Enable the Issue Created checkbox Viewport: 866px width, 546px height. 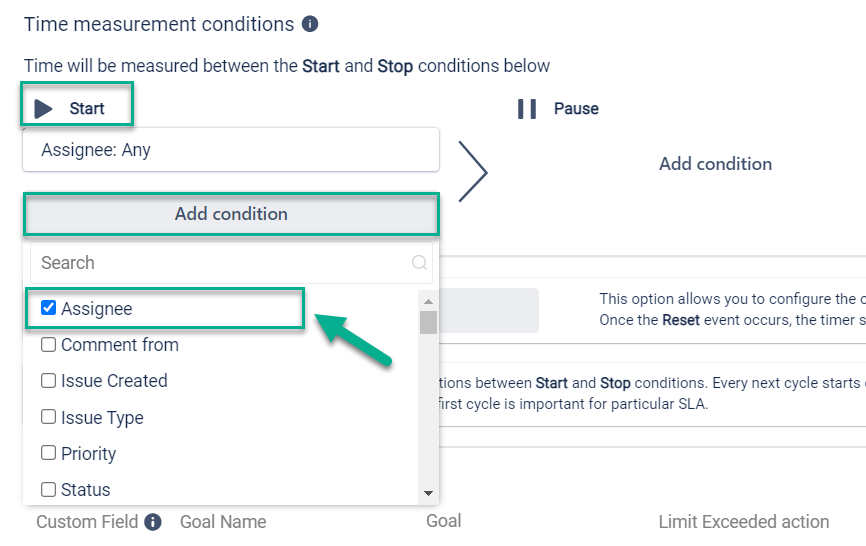coord(48,381)
